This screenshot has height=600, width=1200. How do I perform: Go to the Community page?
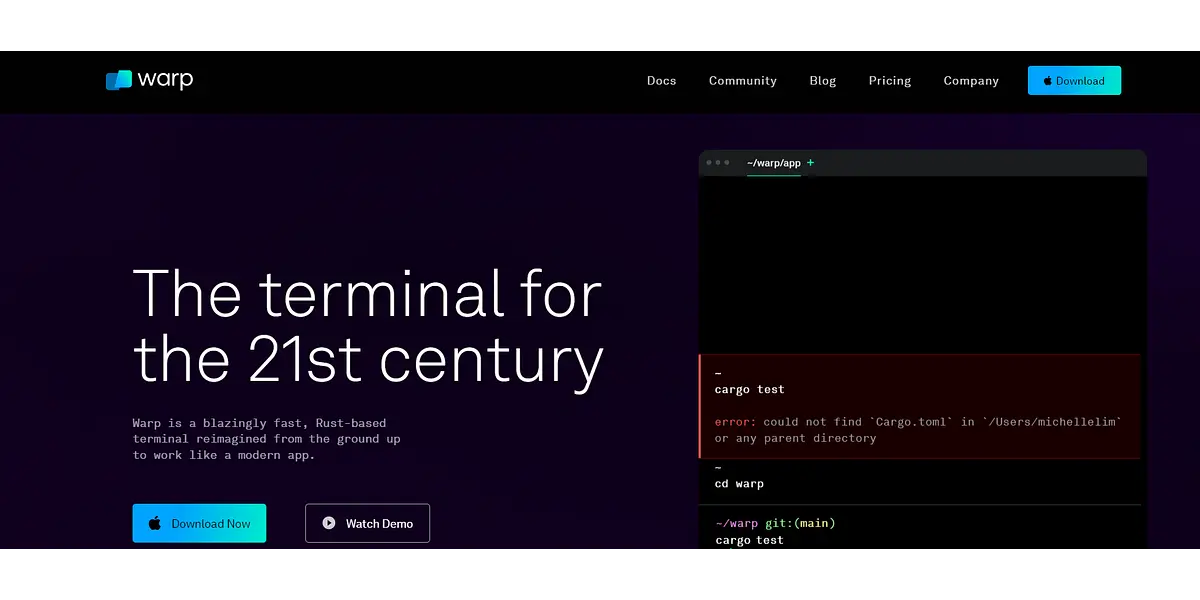coord(742,81)
